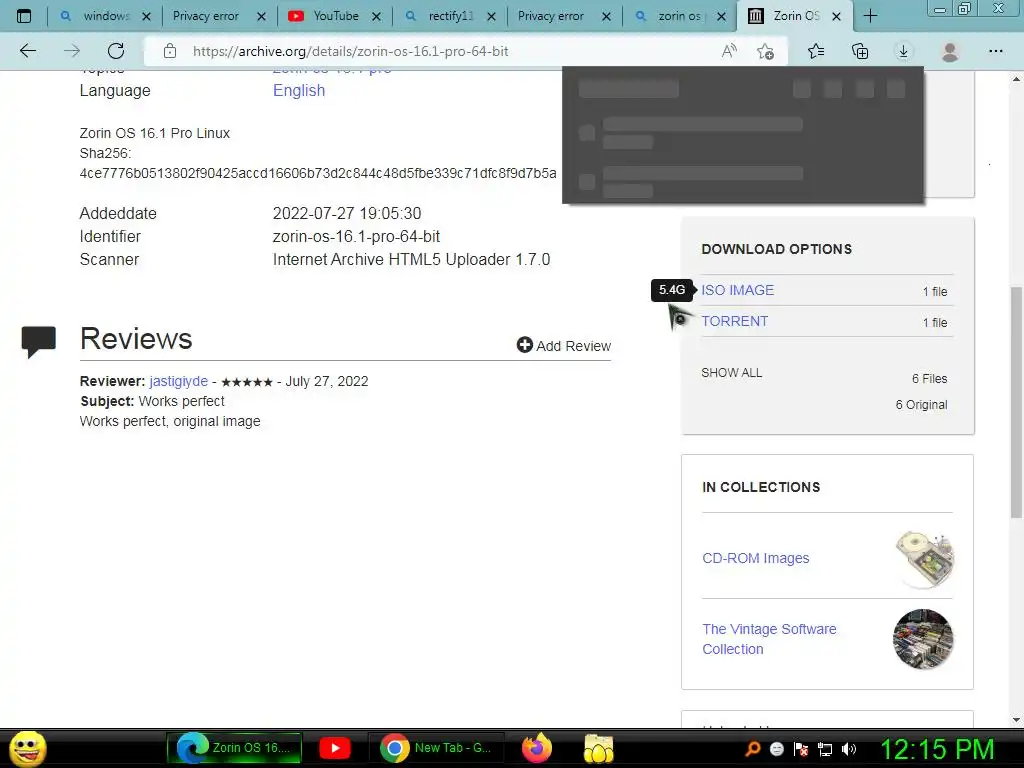
Task: Click the identifier zorin-os-16.1-pro-64-bit text
Action: (356, 236)
